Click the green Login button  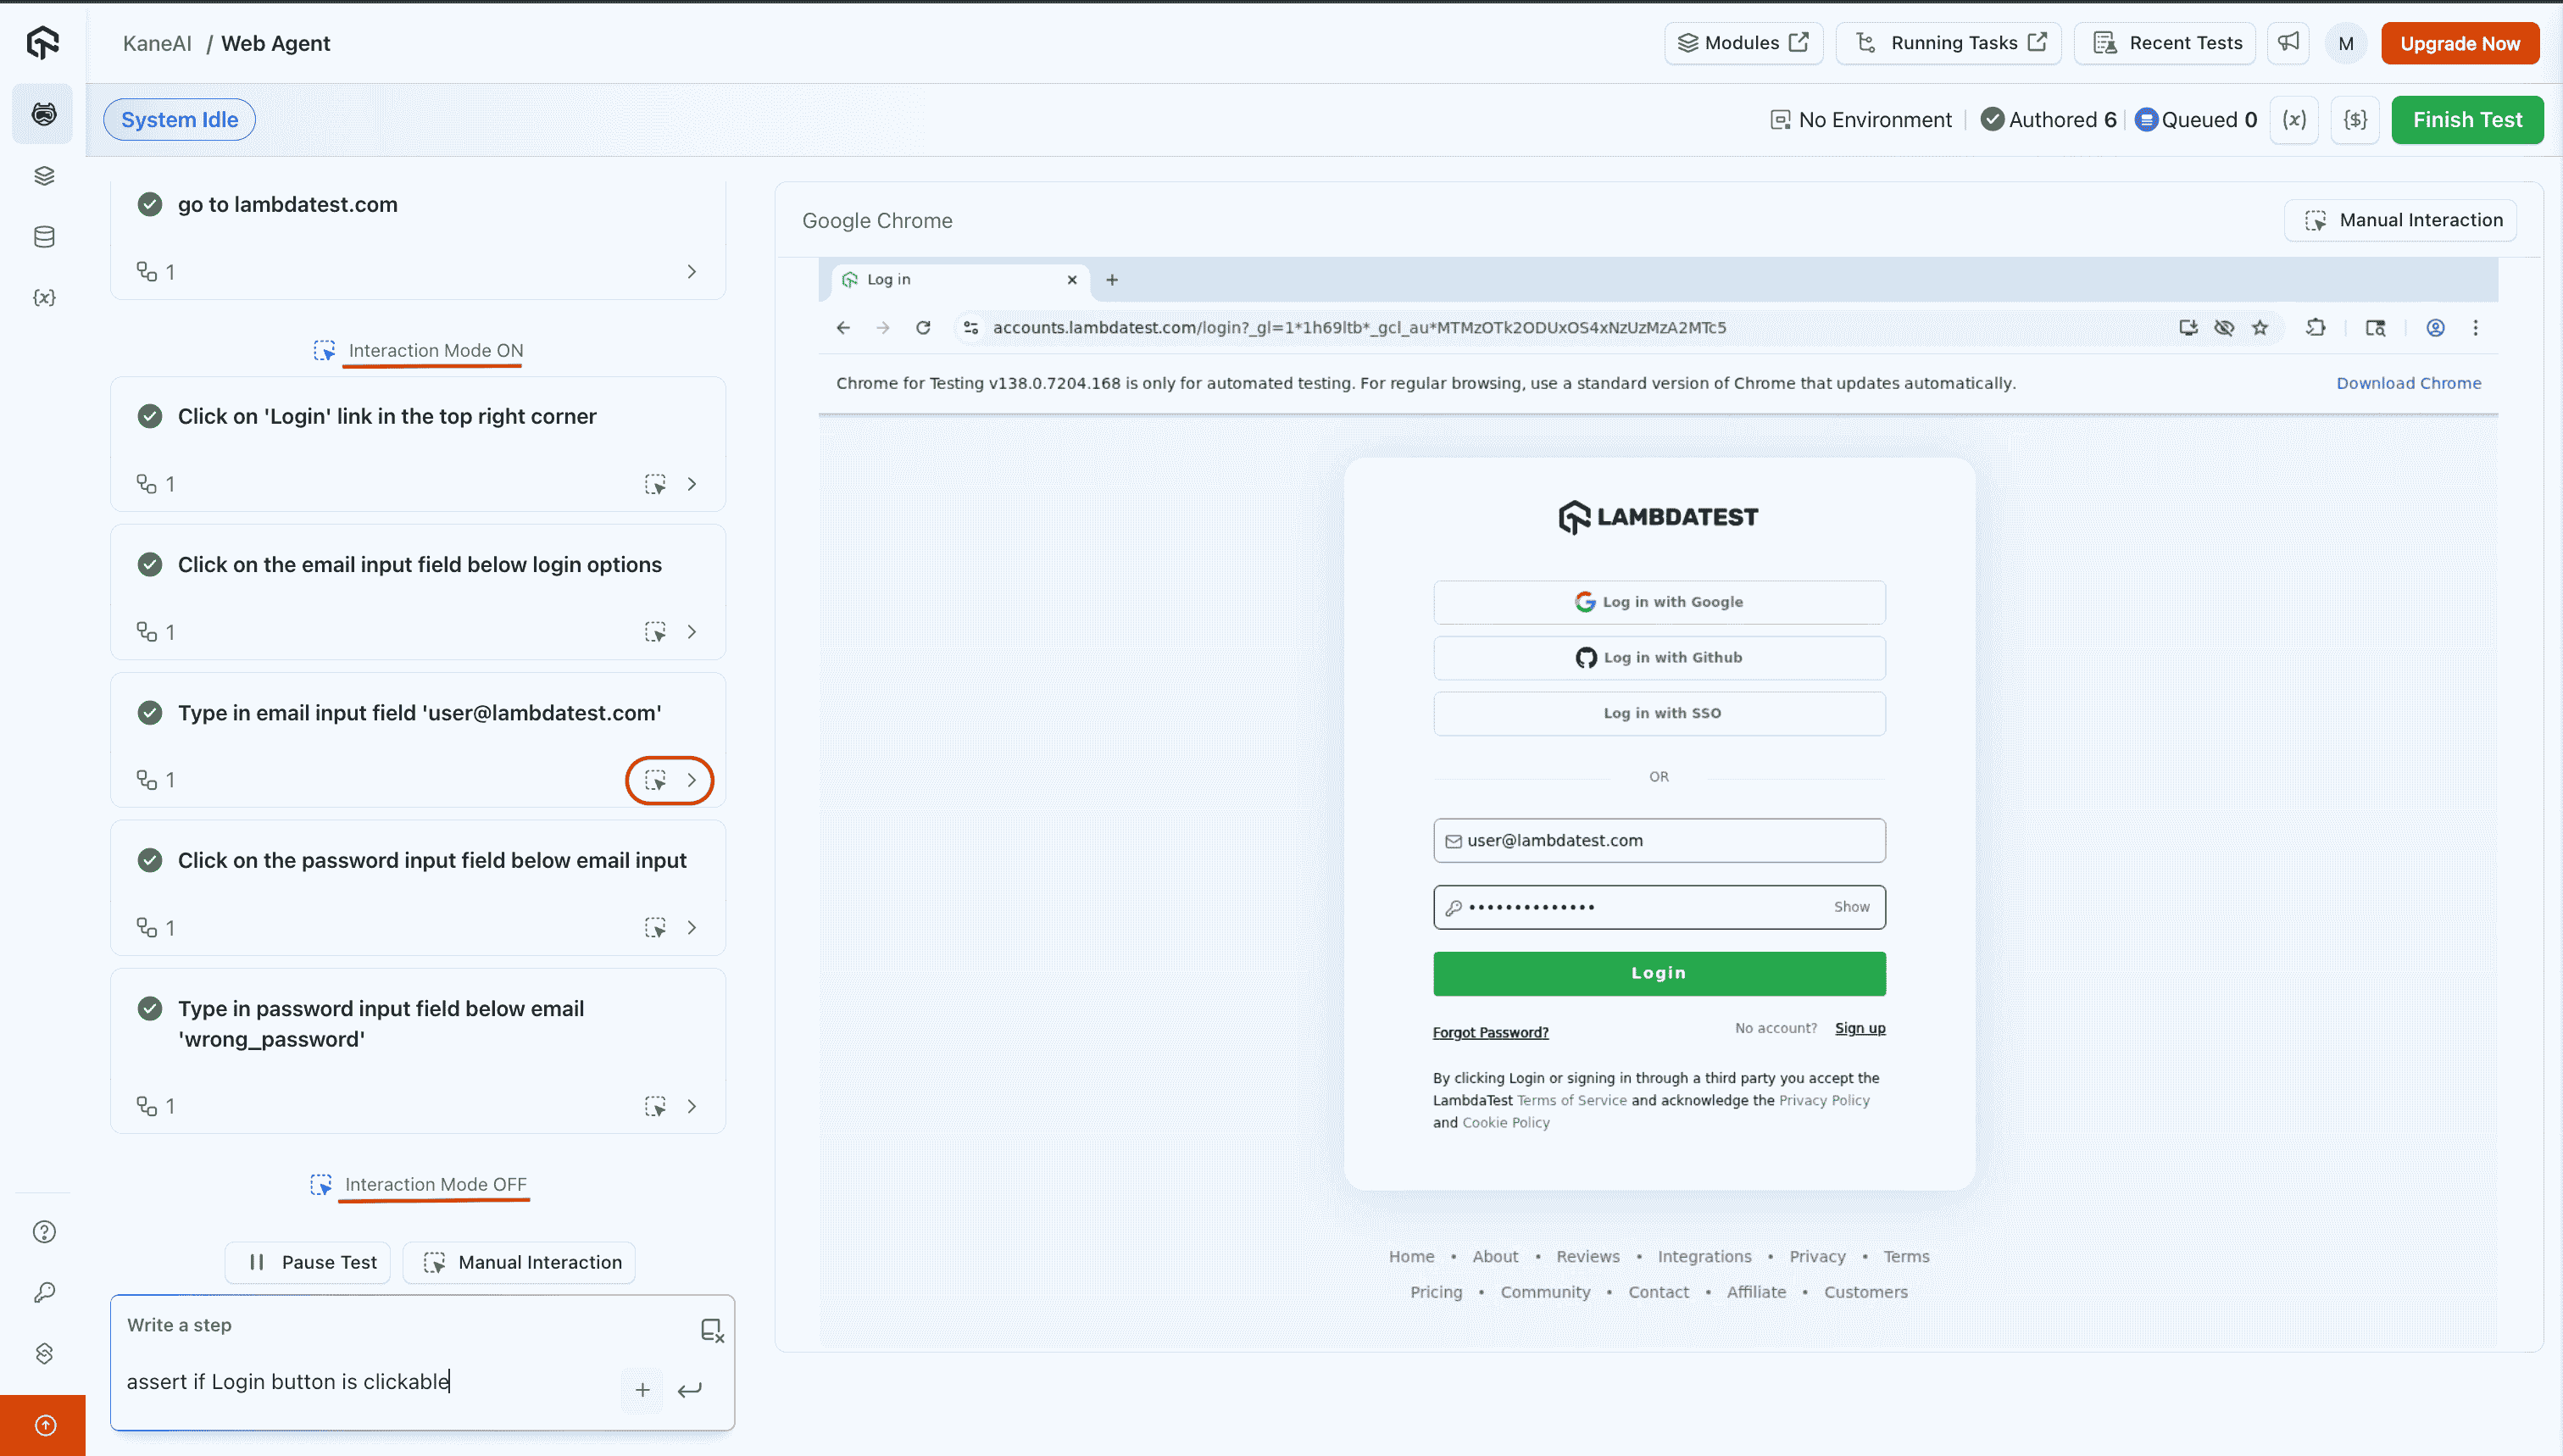(x=1659, y=973)
